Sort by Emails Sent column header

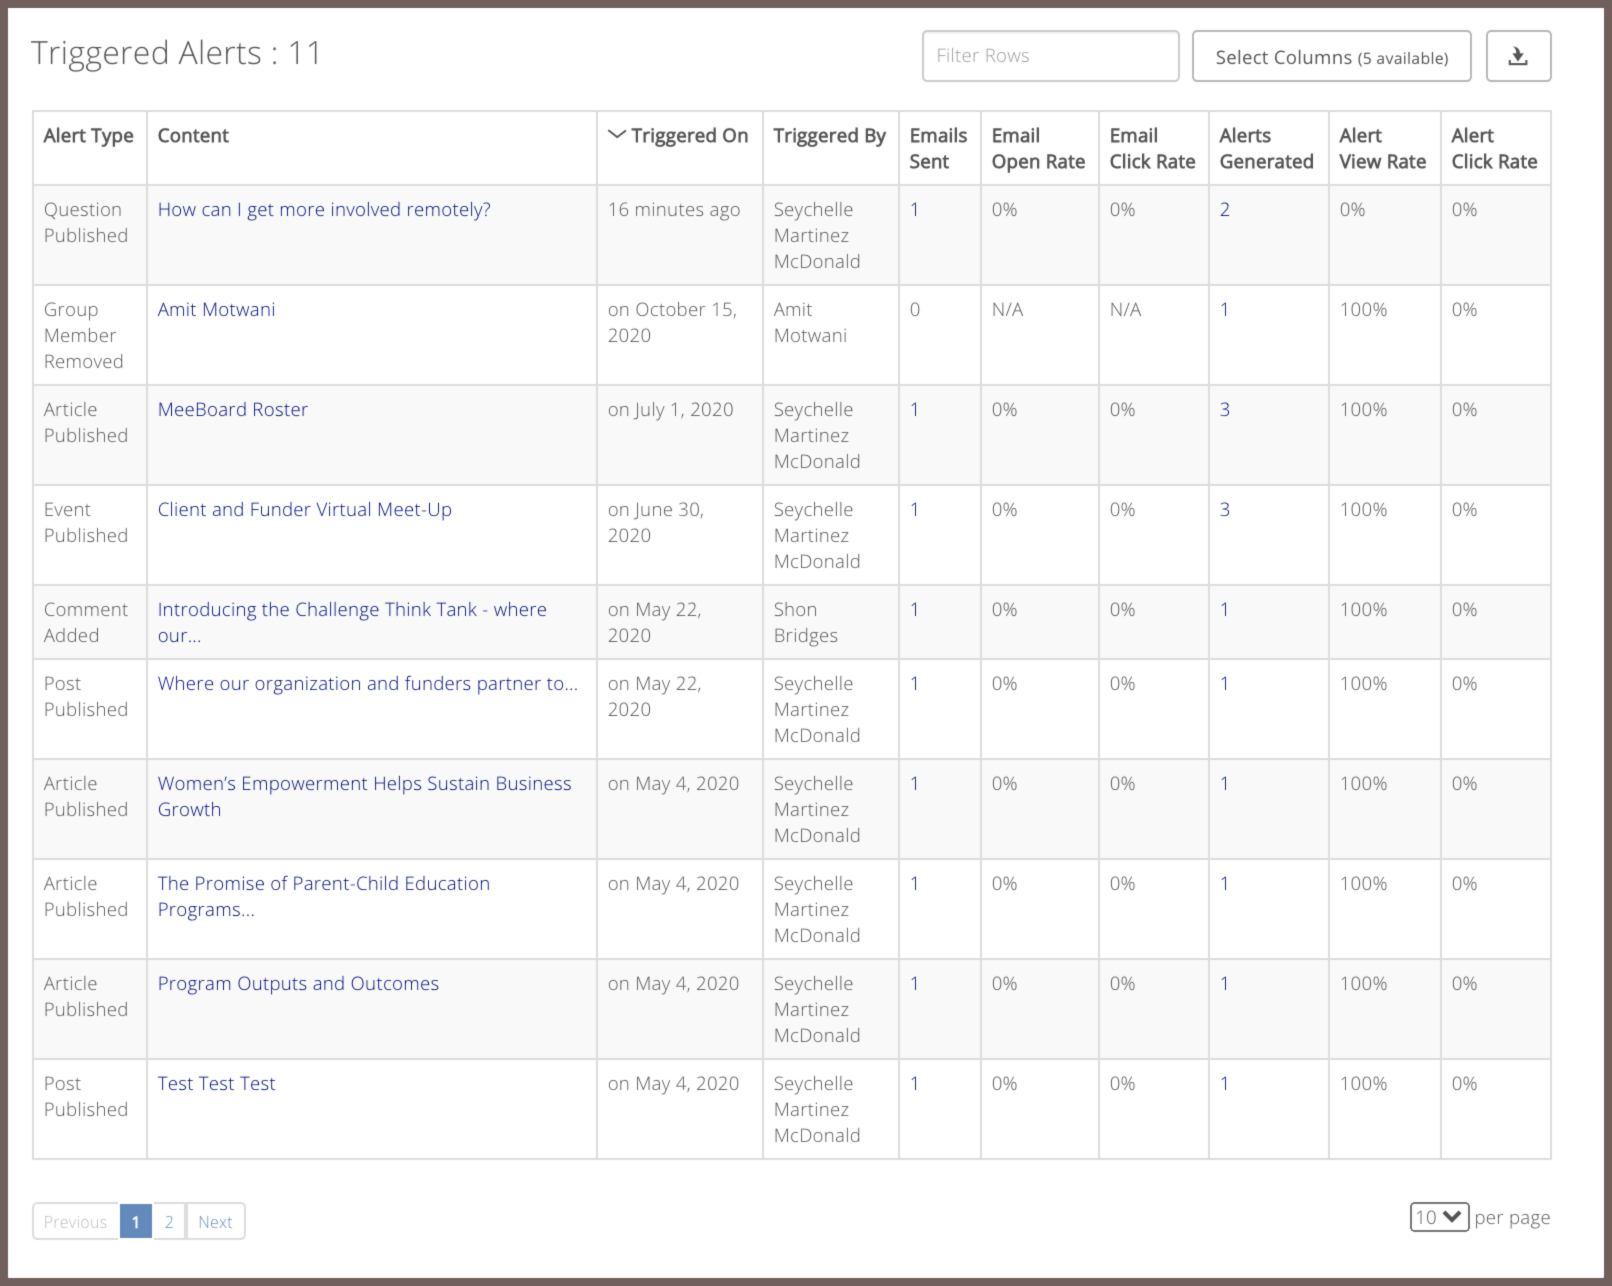[x=938, y=148]
